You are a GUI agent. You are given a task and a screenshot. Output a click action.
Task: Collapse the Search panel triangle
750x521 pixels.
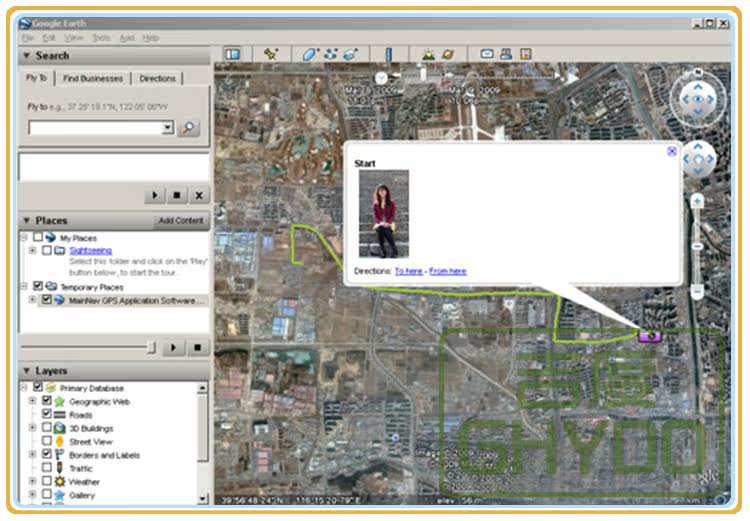point(27,55)
